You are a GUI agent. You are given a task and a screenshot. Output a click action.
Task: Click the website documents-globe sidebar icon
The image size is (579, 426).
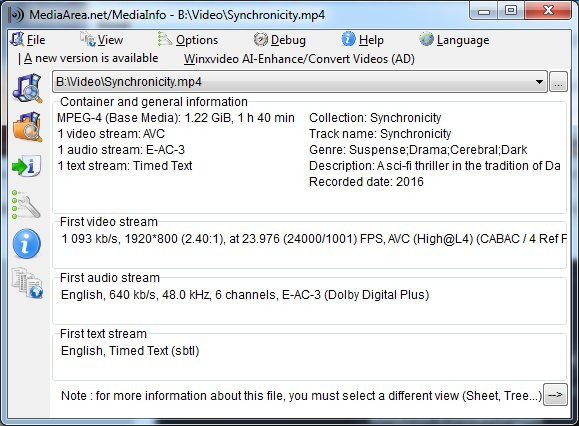(x=28, y=283)
